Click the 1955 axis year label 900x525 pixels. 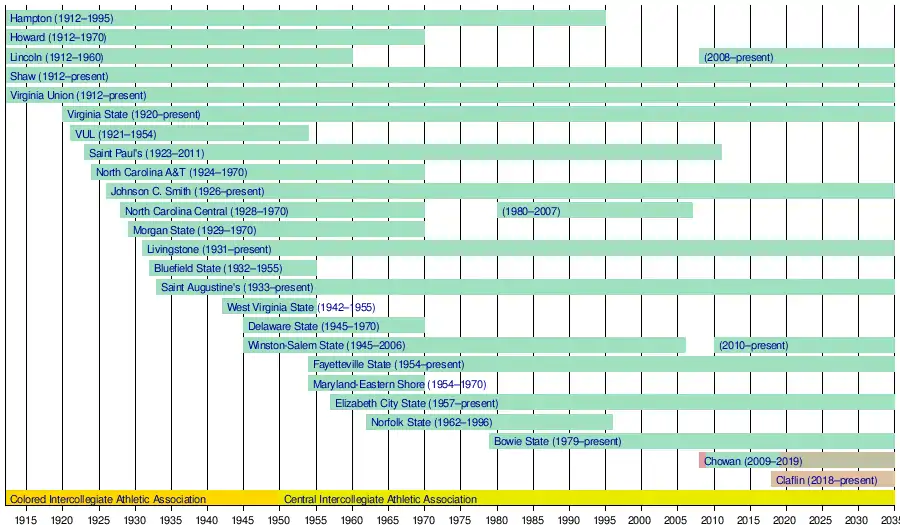tap(316, 519)
